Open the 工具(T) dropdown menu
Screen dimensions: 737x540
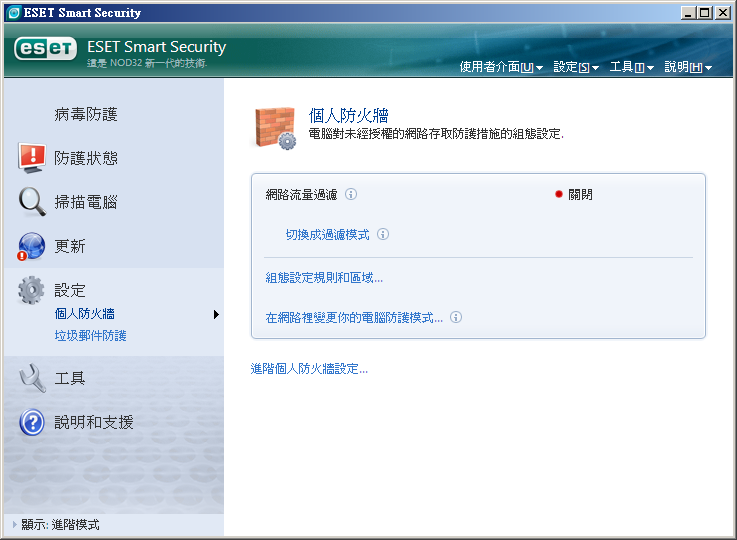click(x=632, y=67)
